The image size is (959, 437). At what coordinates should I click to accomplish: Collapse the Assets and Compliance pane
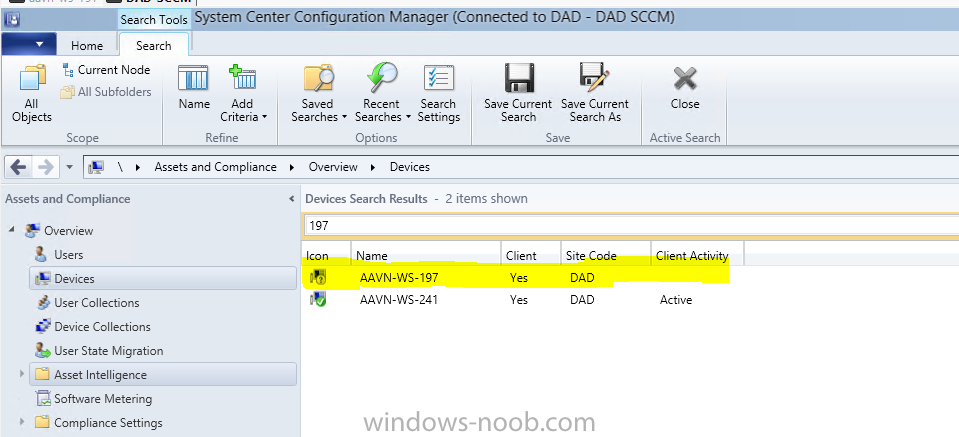(x=291, y=199)
